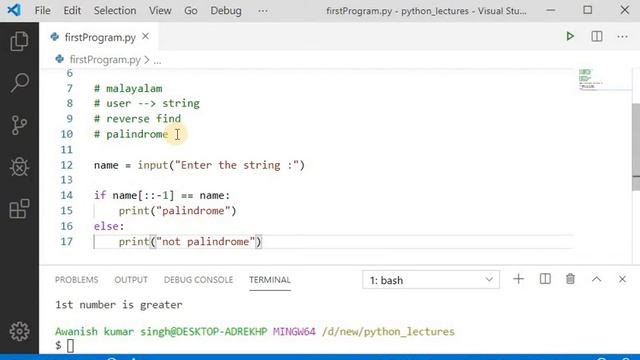Close the firstProgram.py tab
Viewport: 640px width, 360px height.
point(146,36)
